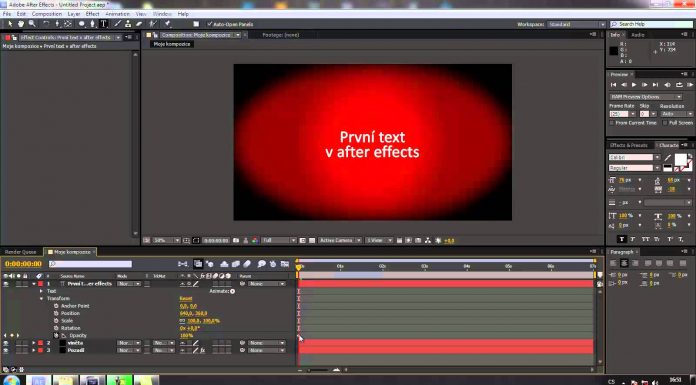Toggle Auto-Open Panels checkbox

point(210,24)
